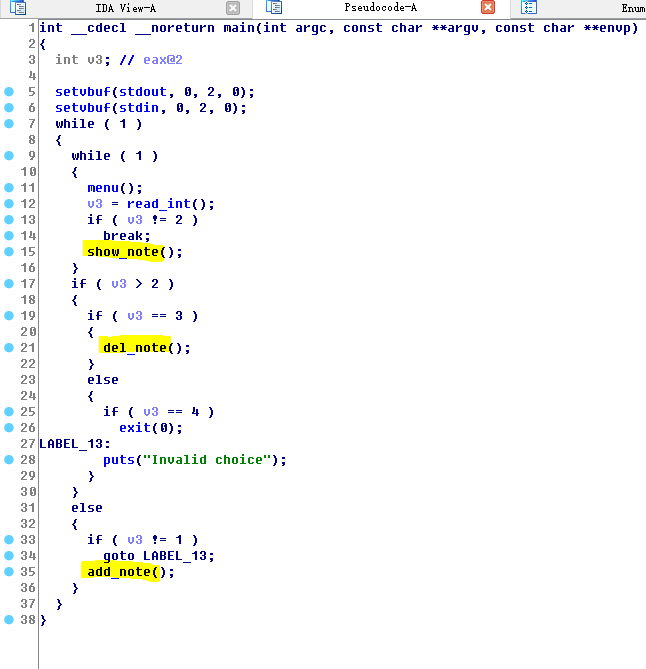646x669 pixels.
Task: Toggle breakpoint dot on line 15
Action: tap(9, 252)
